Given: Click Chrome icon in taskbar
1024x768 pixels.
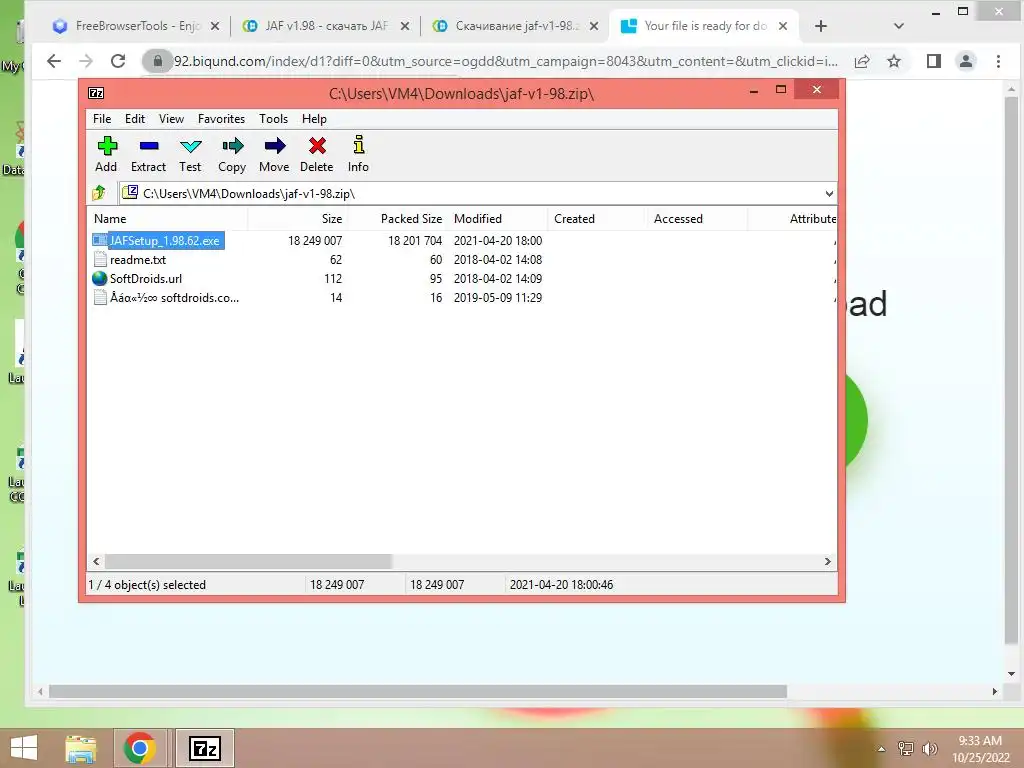Looking at the screenshot, I should pos(140,748).
